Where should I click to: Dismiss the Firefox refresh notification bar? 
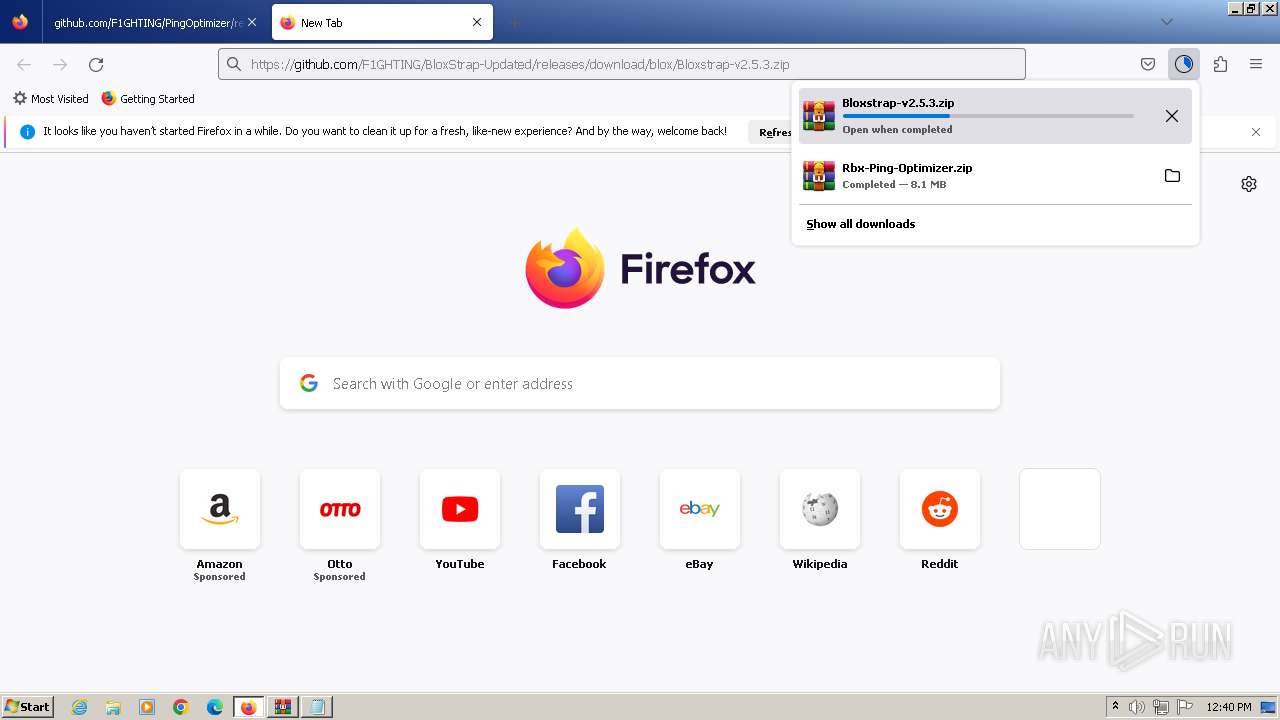point(1256,132)
